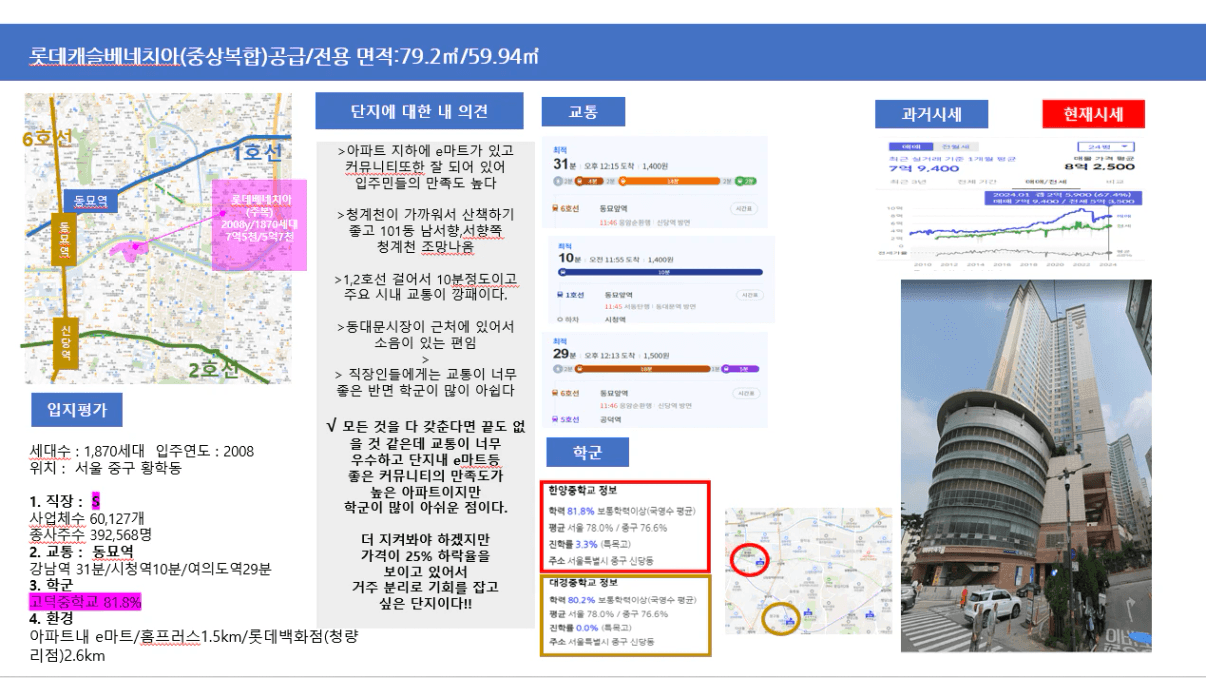This screenshot has height=678, width=1206.
Task: Click the 시간표 button in the 31분 route card
Action: pos(743,209)
